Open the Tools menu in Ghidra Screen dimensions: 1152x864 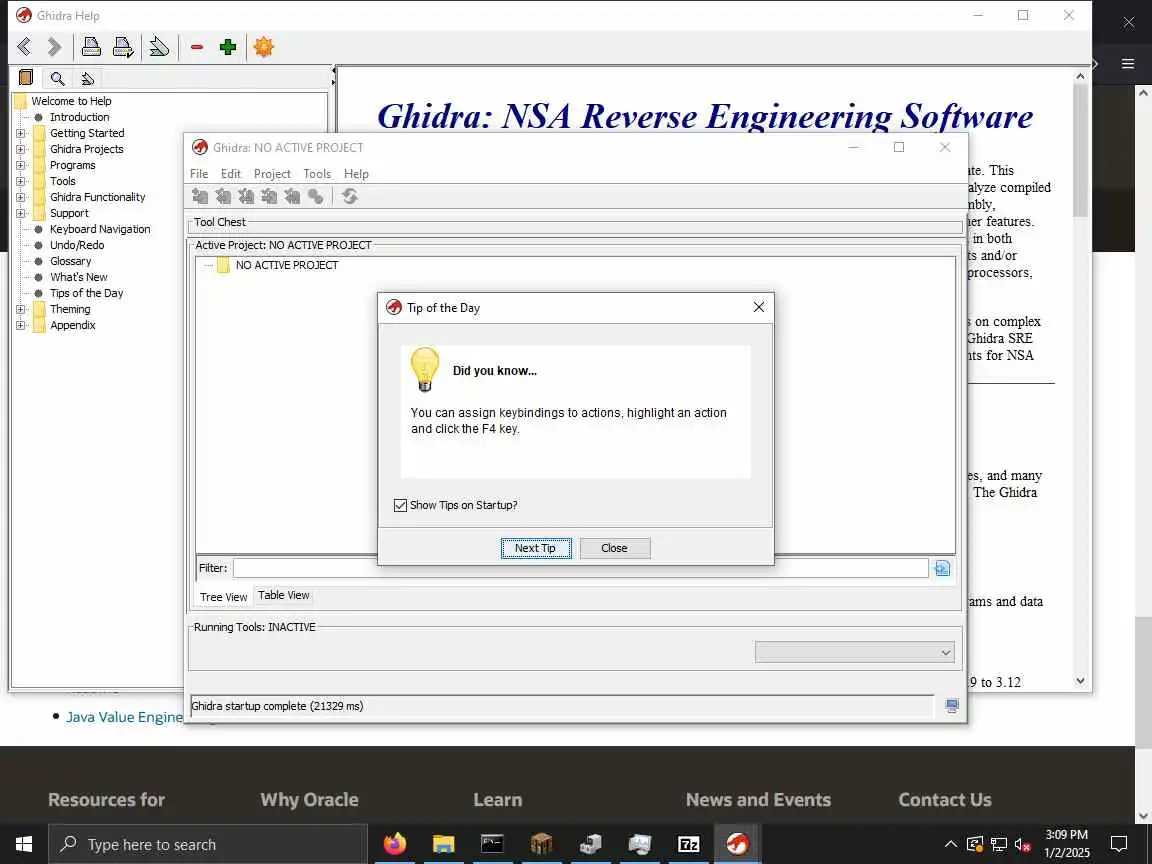(317, 174)
